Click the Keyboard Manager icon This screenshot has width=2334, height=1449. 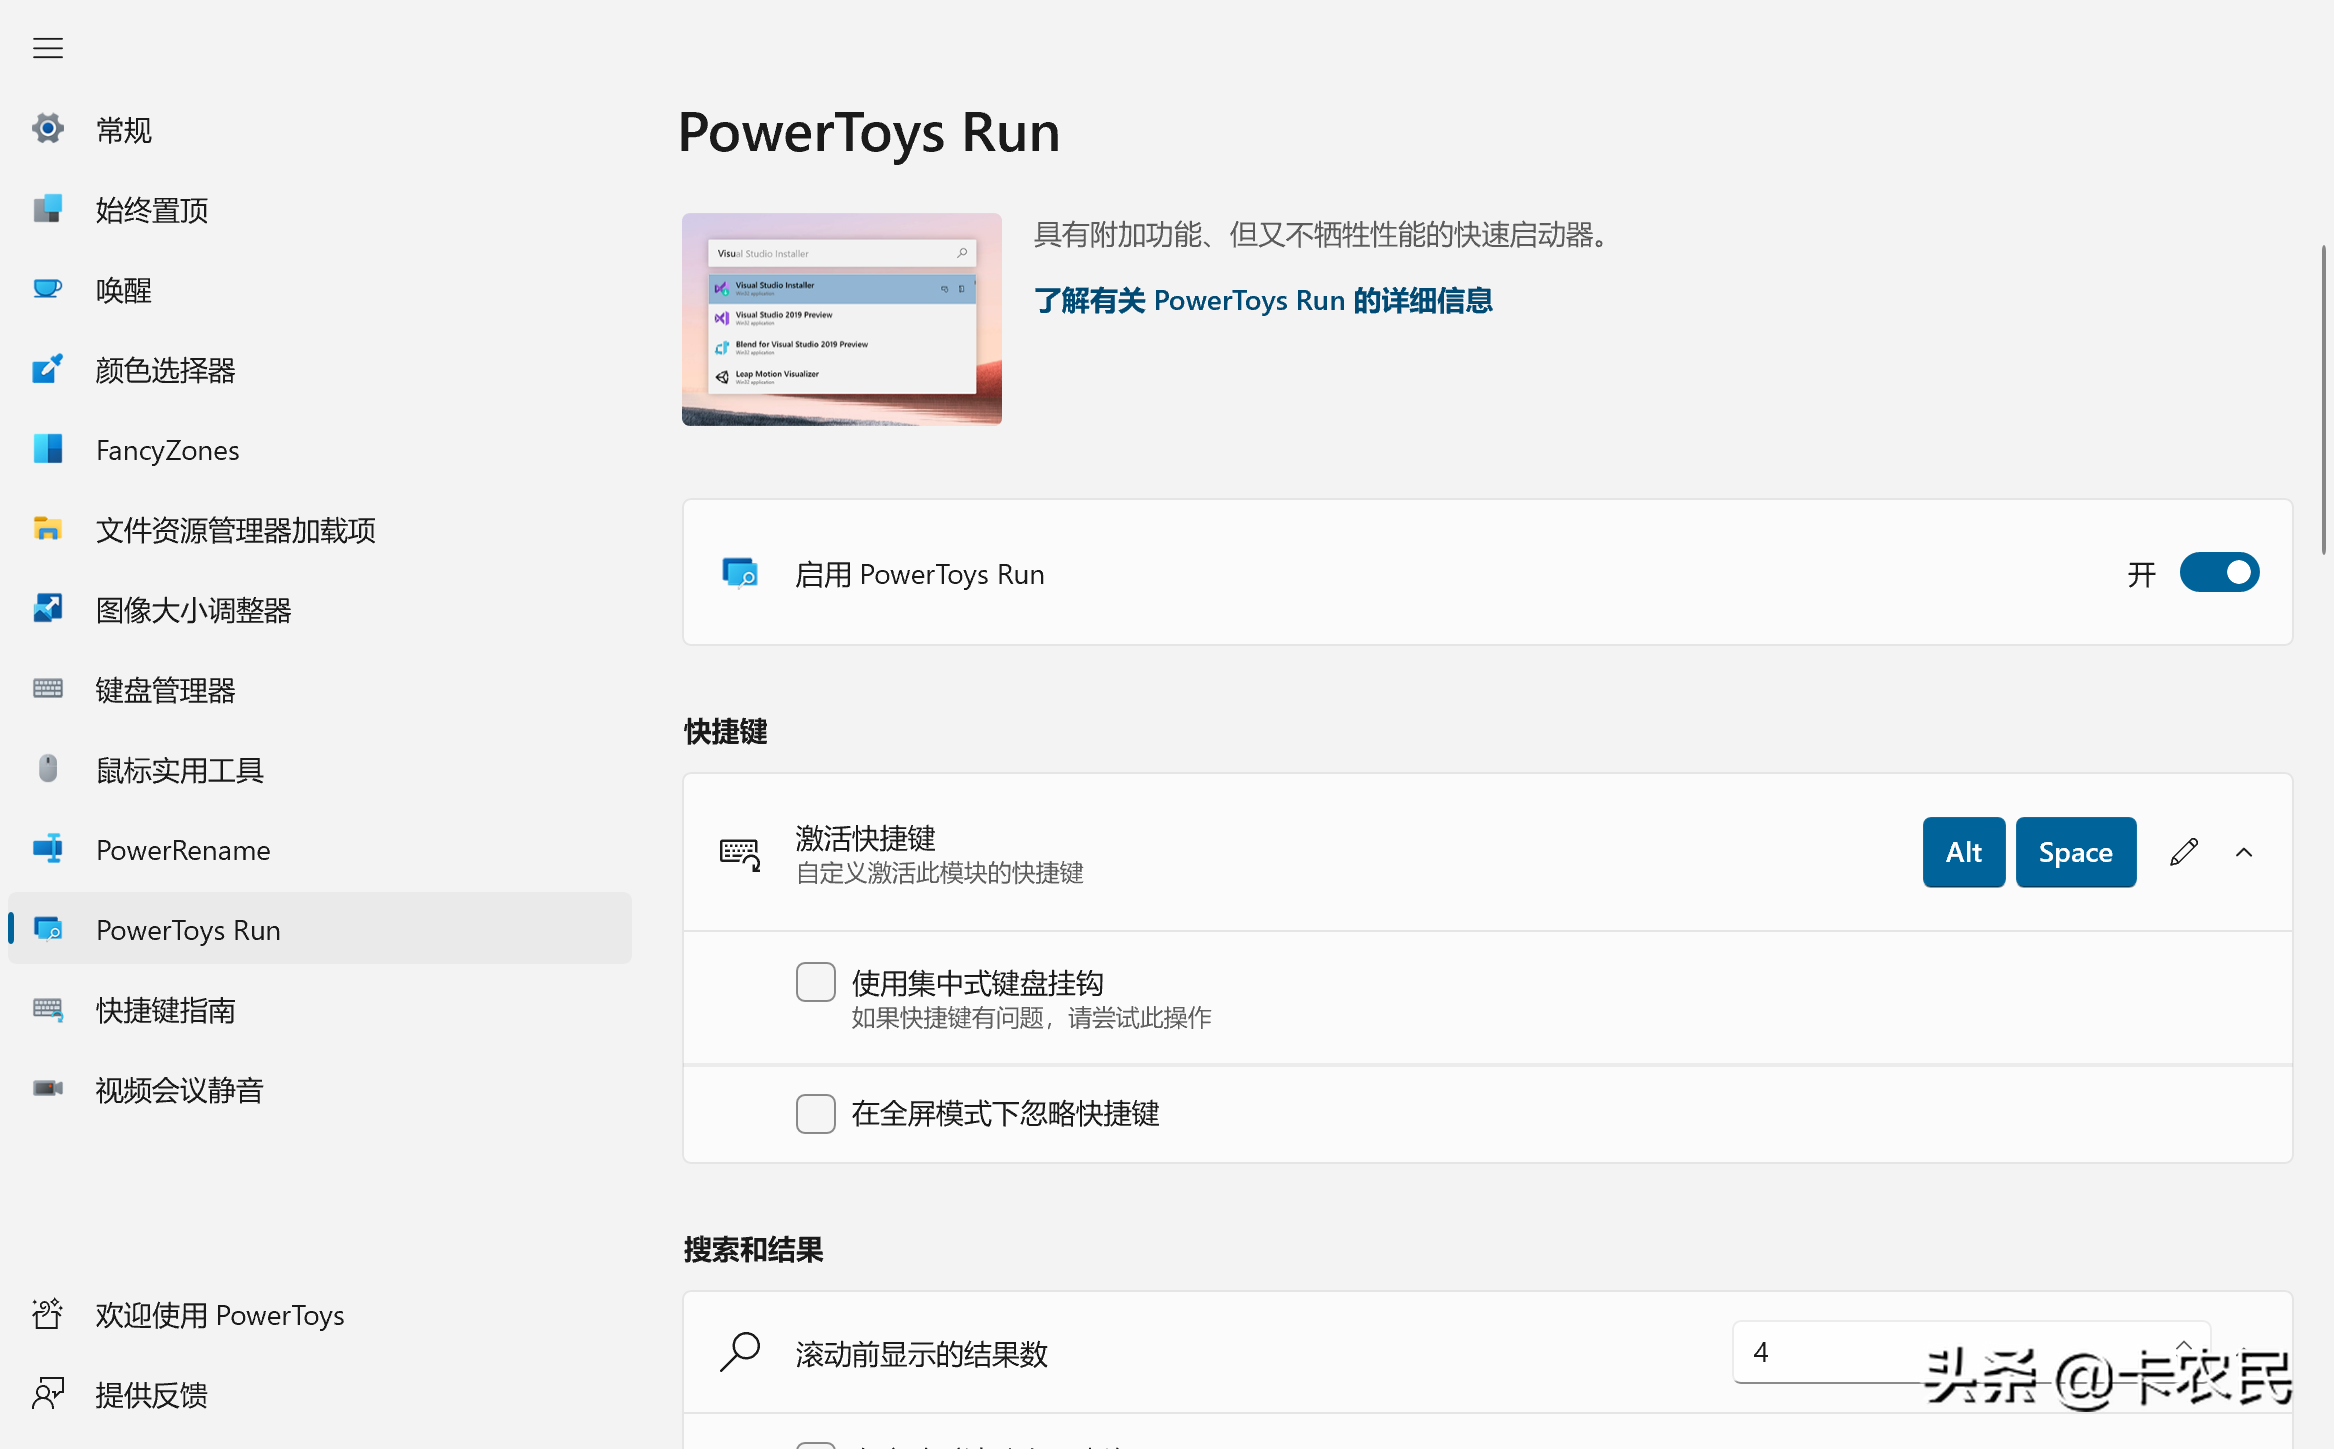[47, 689]
